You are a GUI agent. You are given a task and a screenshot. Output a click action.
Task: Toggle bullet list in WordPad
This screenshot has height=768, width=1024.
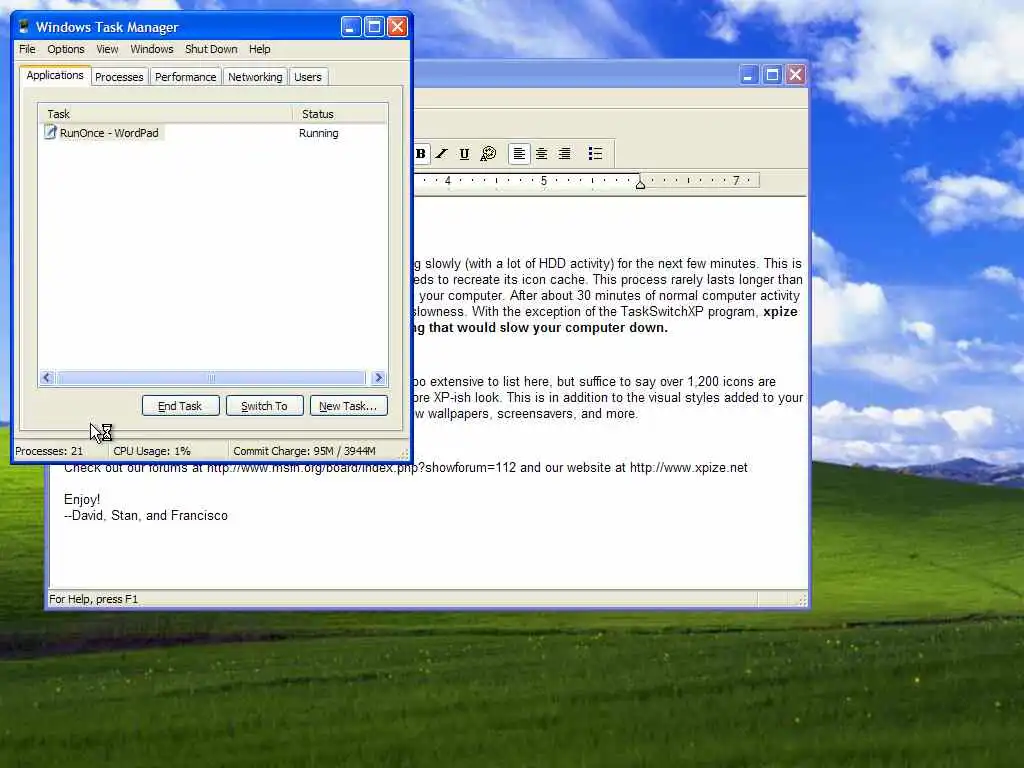(x=595, y=154)
